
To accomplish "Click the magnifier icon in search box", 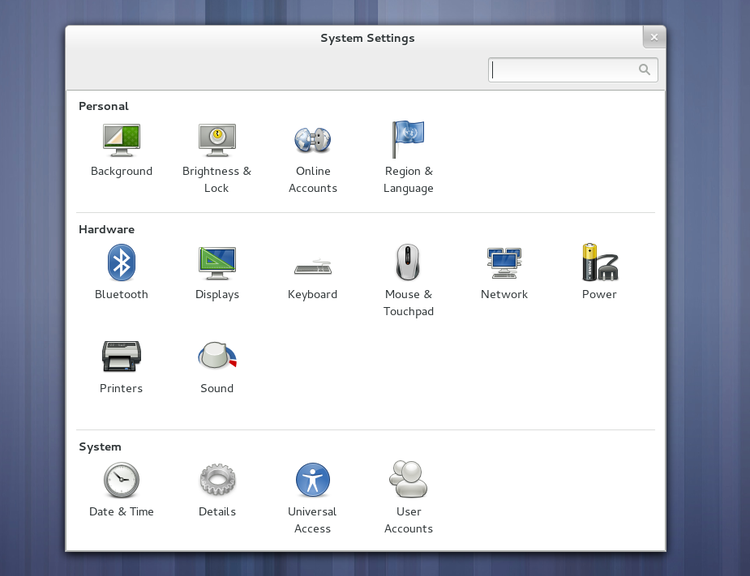I will point(645,70).
